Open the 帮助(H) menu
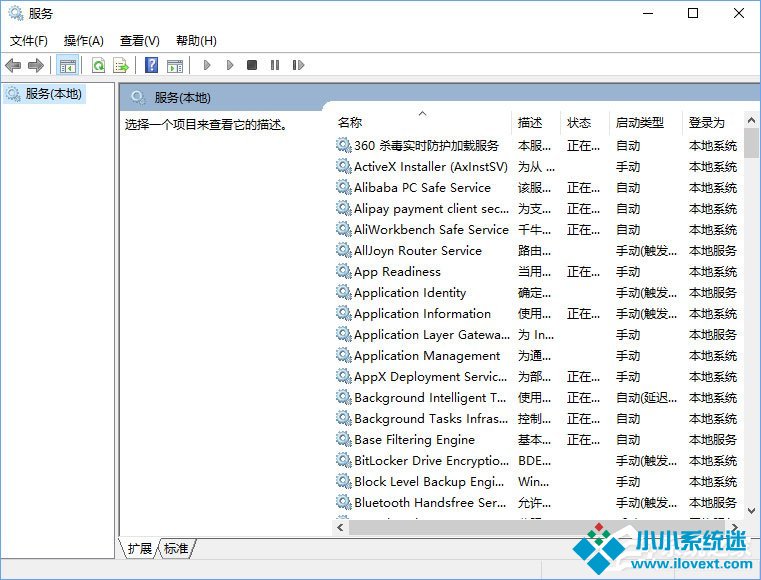 click(x=196, y=41)
